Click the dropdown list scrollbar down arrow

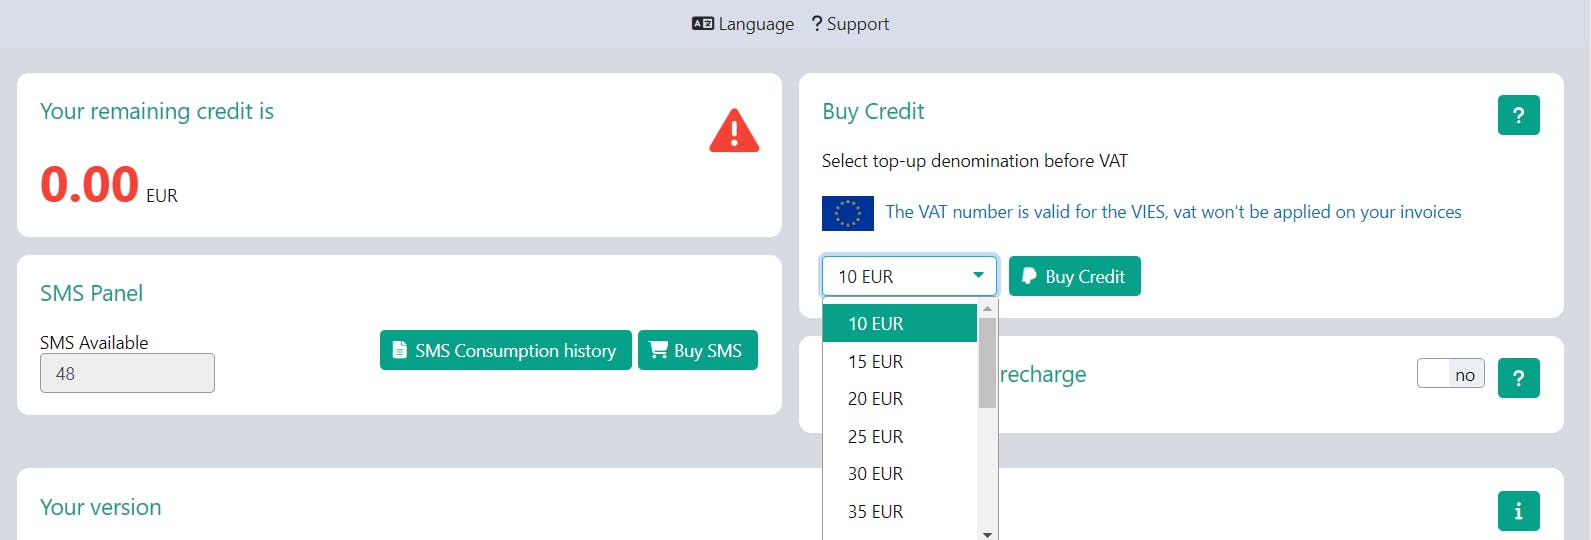coord(987,534)
